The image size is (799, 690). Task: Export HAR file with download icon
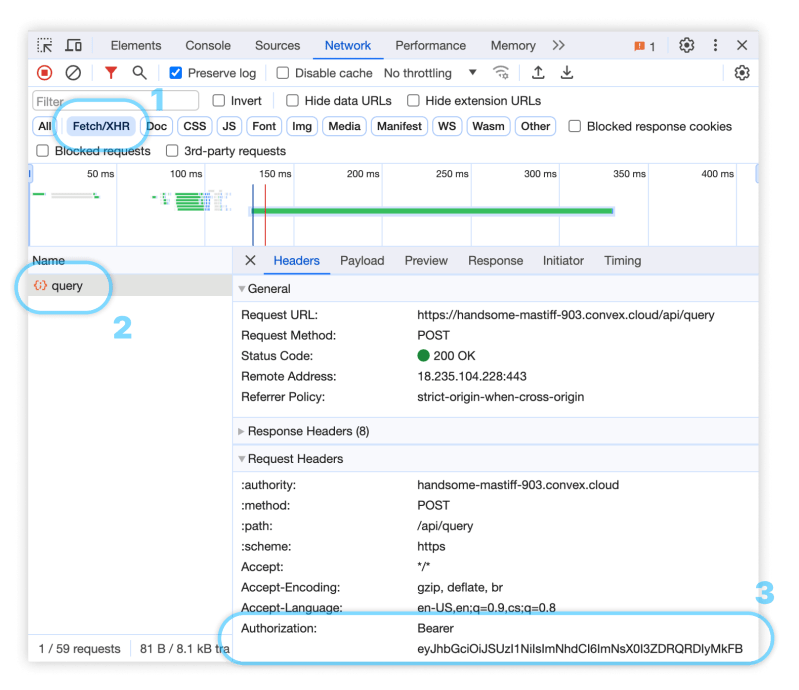[567, 73]
